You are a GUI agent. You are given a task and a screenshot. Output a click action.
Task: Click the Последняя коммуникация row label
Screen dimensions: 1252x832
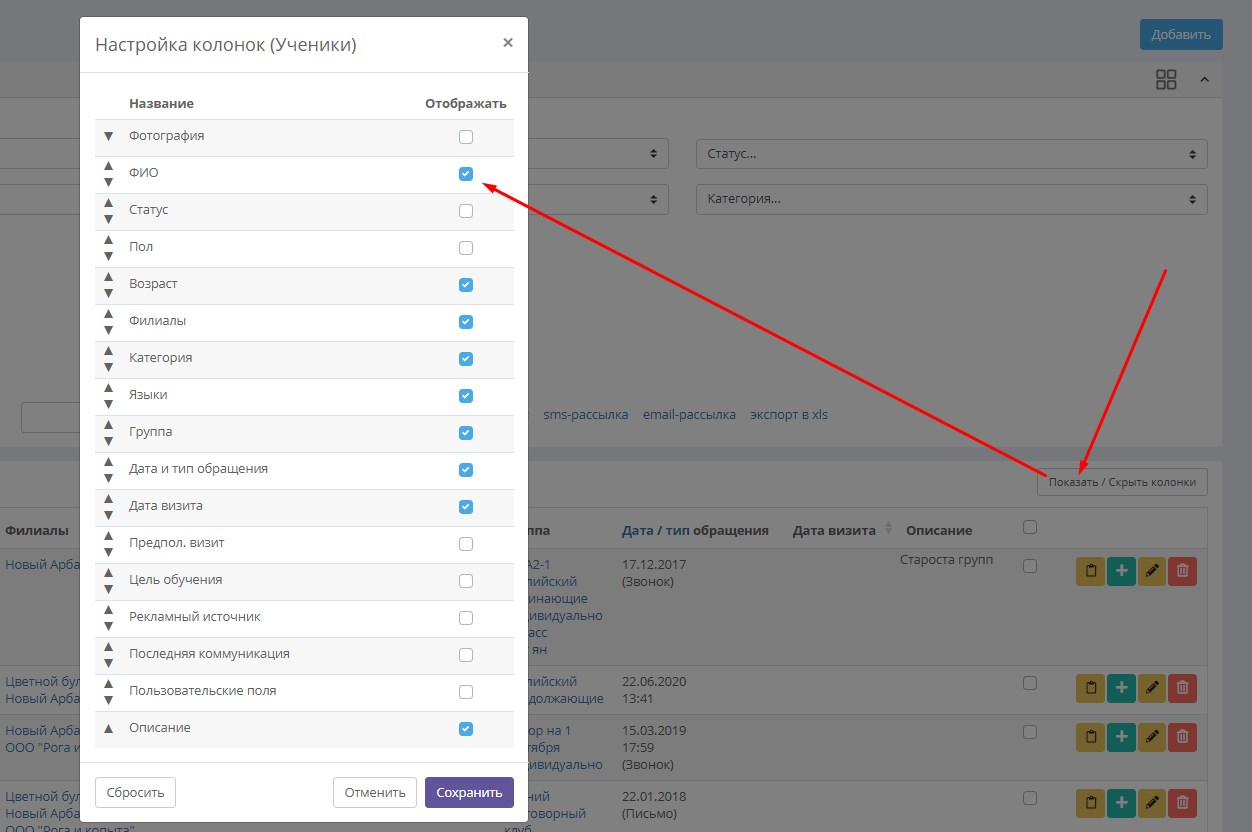pyautogui.click(x=209, y=654)
